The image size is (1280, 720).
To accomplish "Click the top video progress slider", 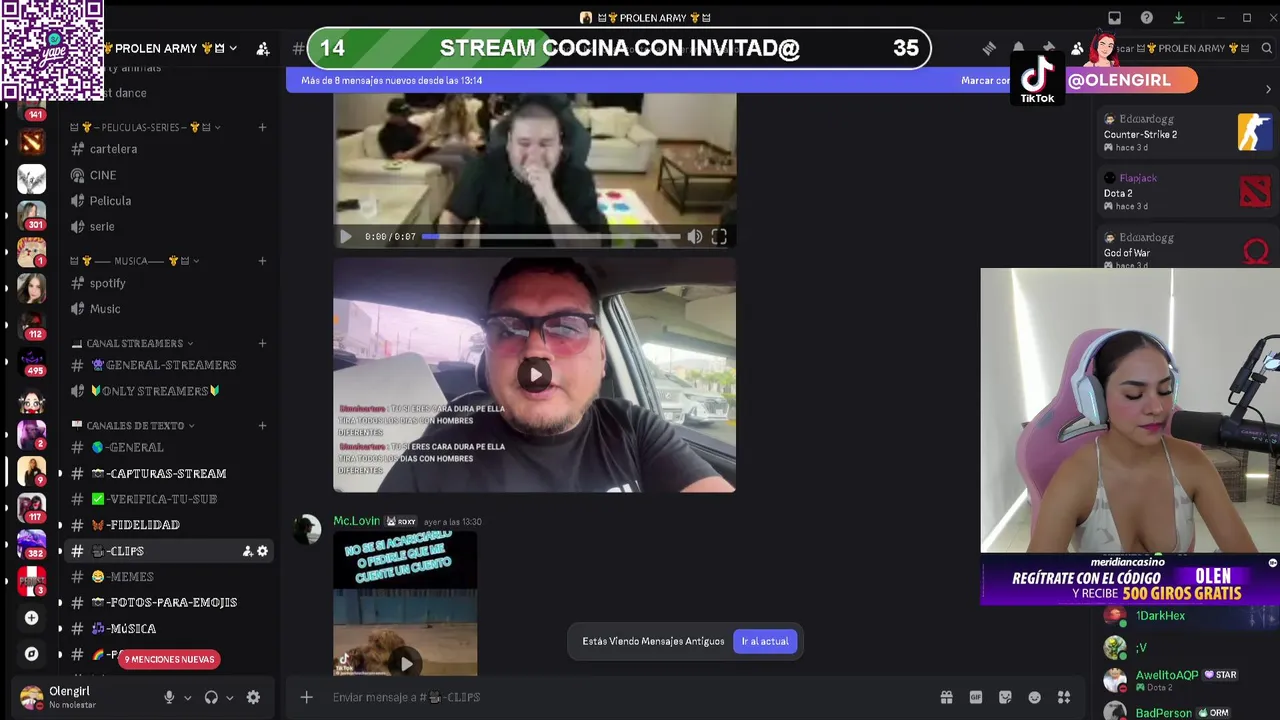I will point(551,237).
